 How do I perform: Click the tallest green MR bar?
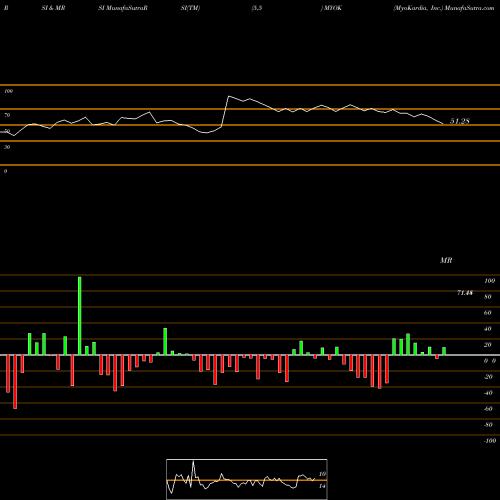[x=80, y=316]
